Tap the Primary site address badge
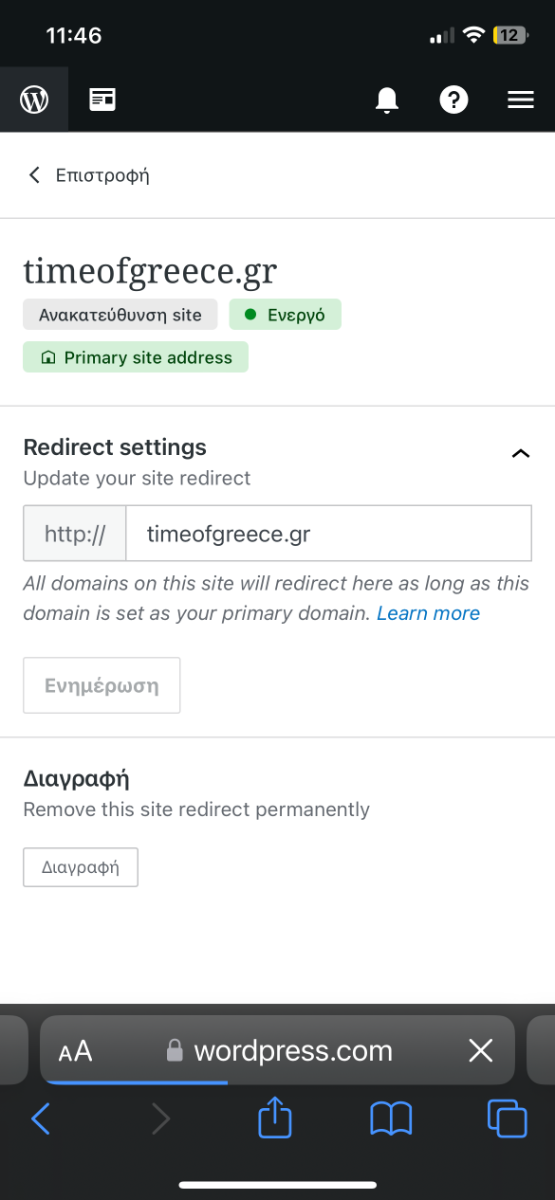 pos(136,357)
